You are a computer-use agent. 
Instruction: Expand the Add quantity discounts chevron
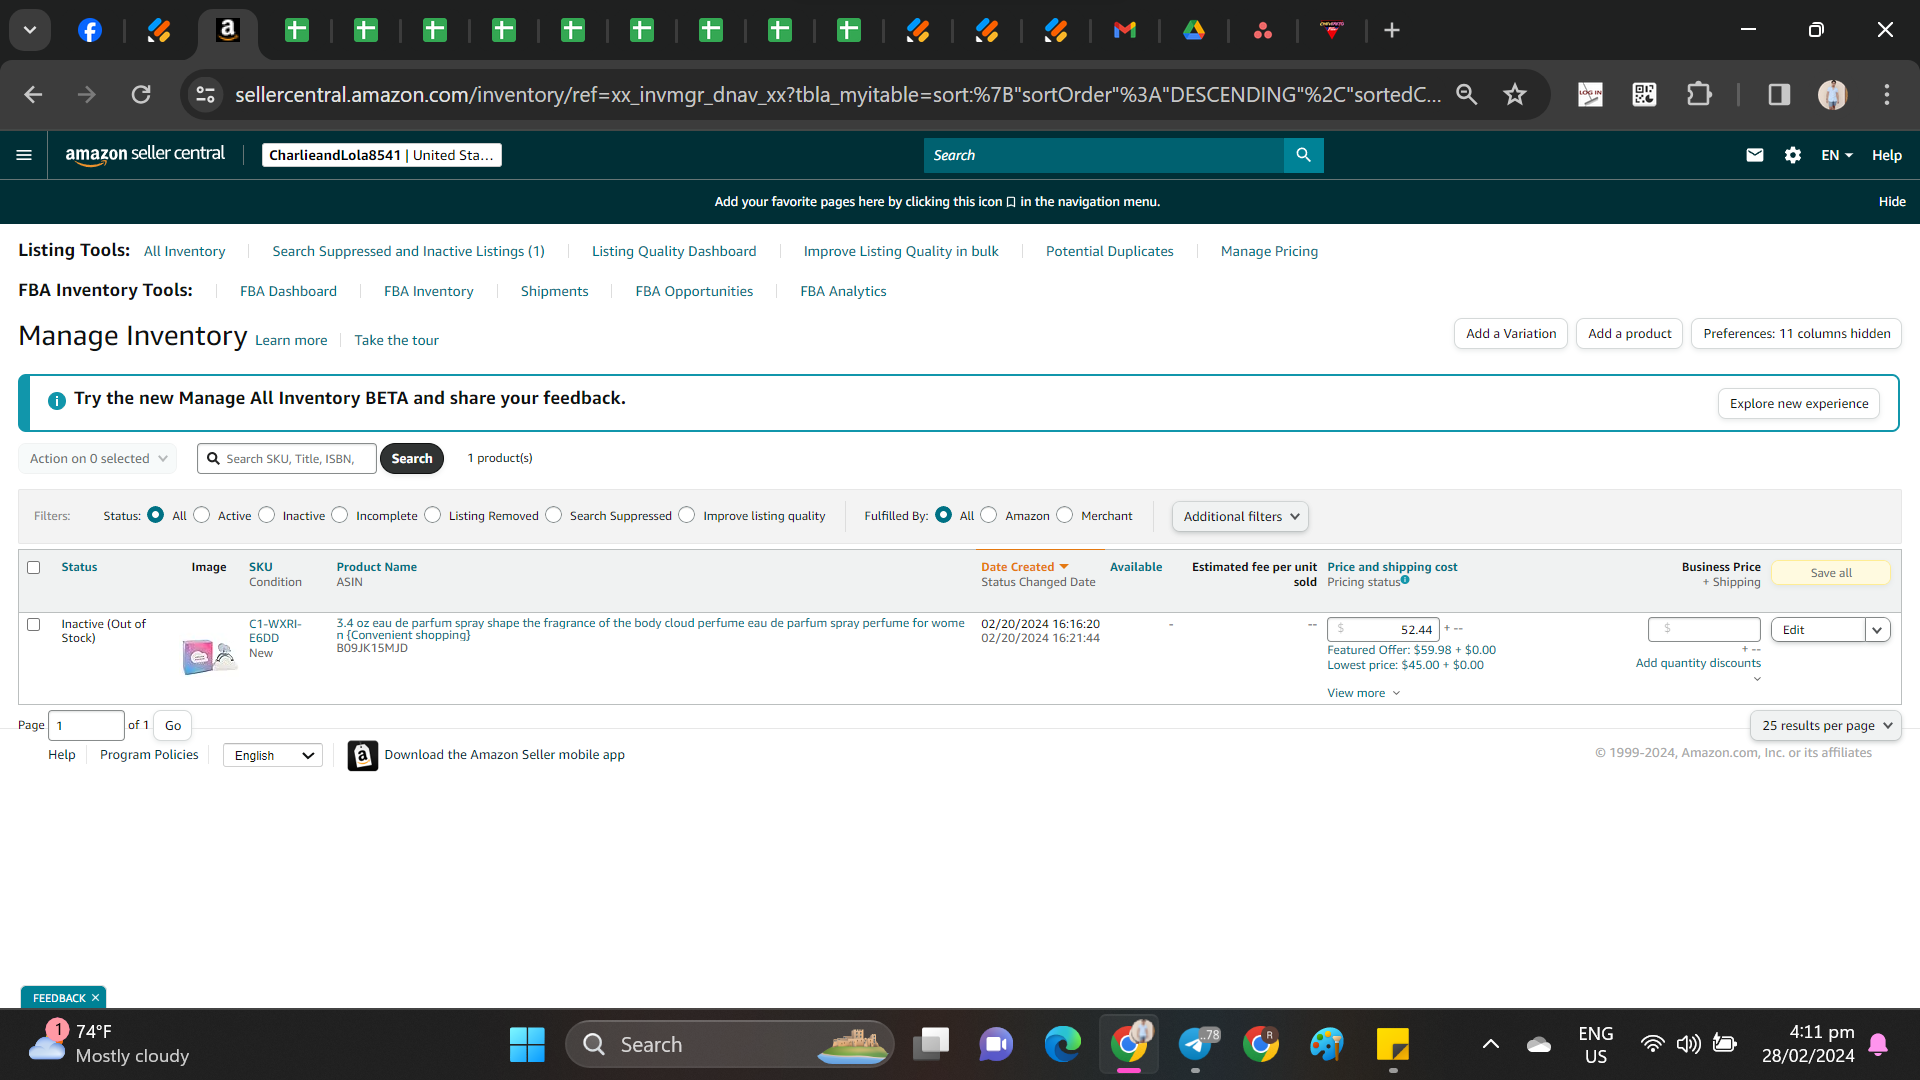[1757, 679]
